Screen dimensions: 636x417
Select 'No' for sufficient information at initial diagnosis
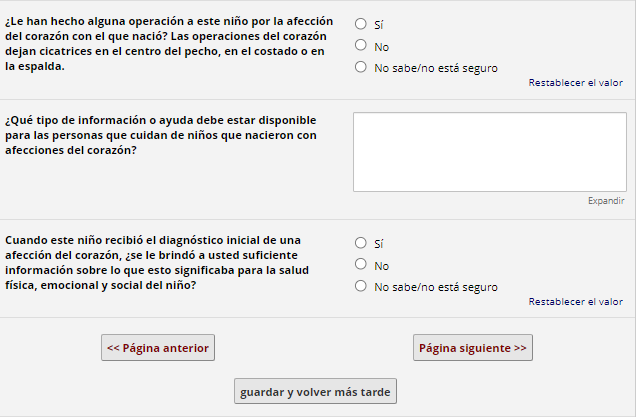coord(360,264)
